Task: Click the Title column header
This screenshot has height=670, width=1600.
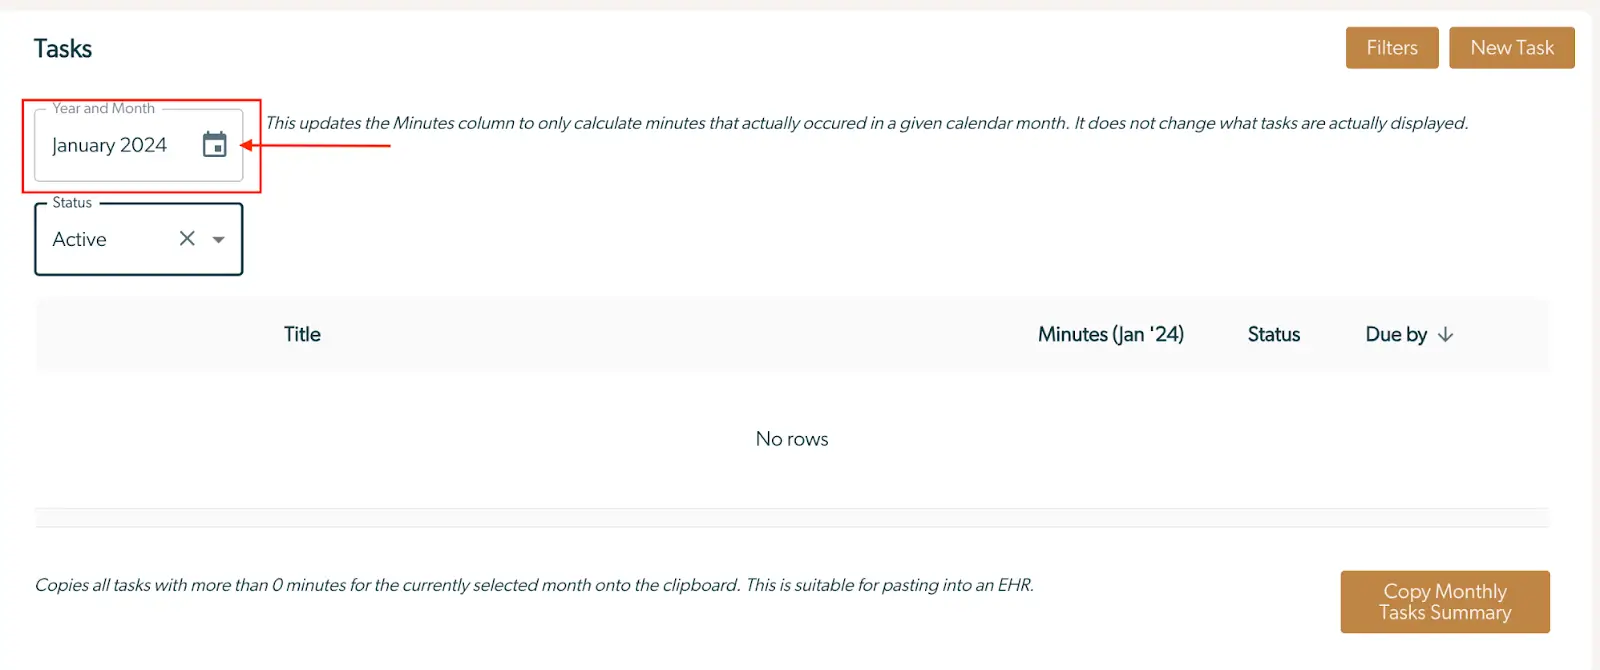Action: tap(301, 334)
